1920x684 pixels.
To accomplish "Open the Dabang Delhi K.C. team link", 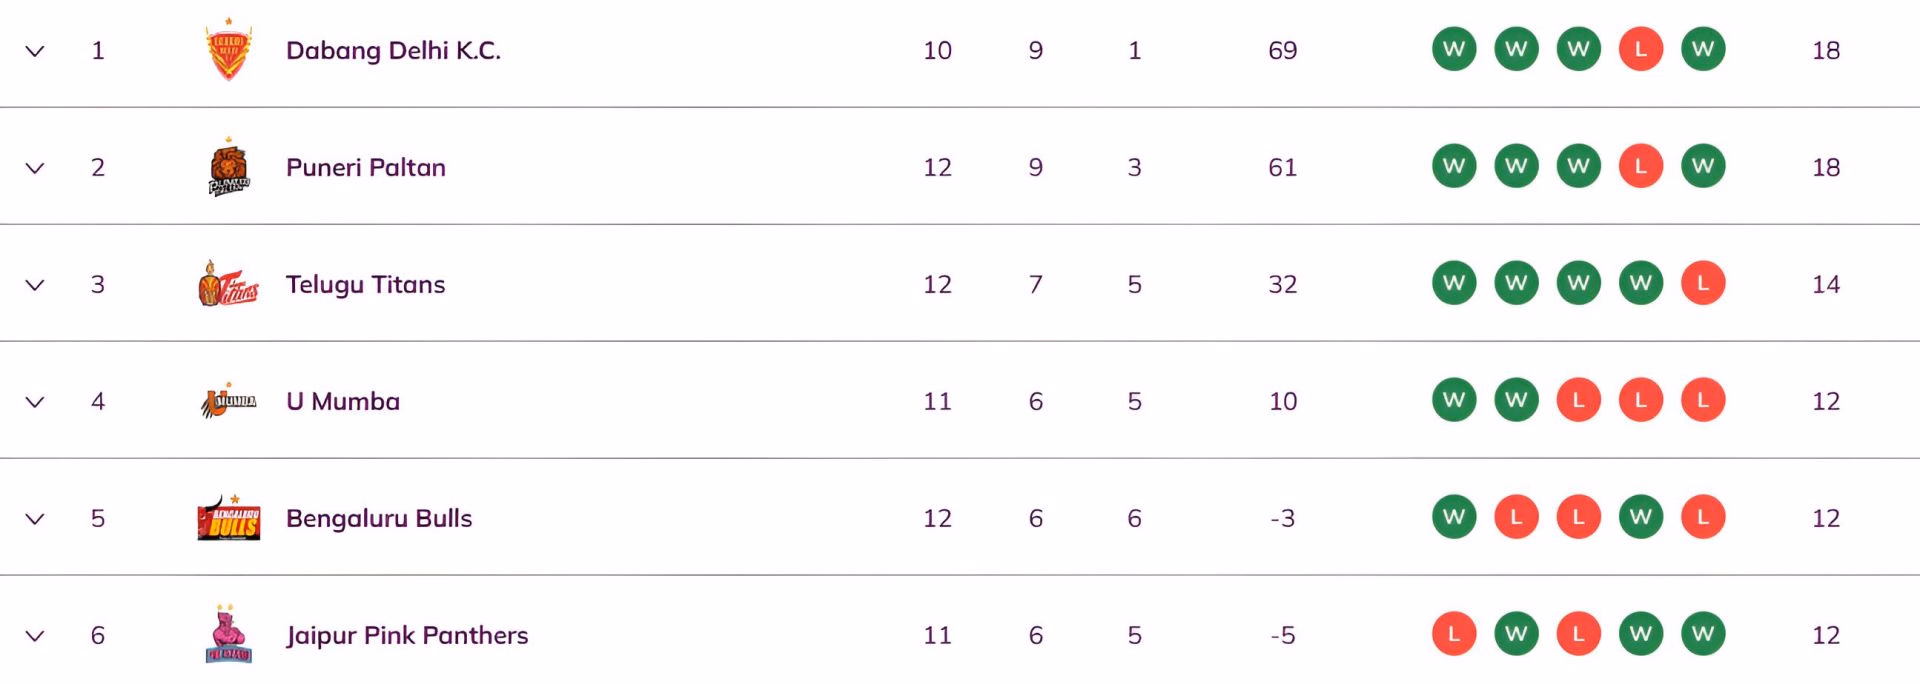I will 393,50.
